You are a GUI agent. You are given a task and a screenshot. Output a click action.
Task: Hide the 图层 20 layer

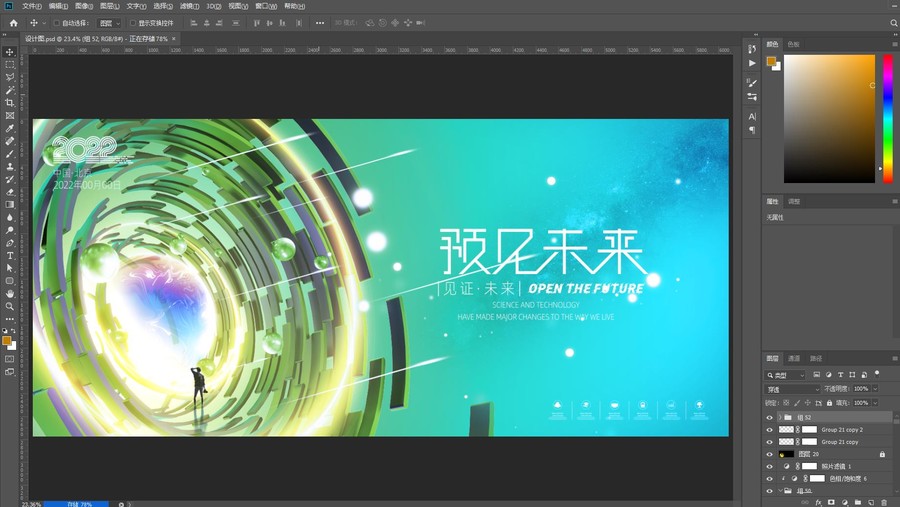769,454
